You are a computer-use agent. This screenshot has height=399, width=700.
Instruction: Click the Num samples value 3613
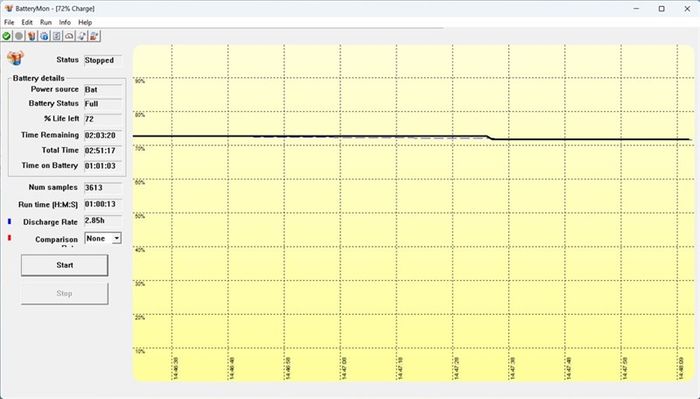(103, 188)
